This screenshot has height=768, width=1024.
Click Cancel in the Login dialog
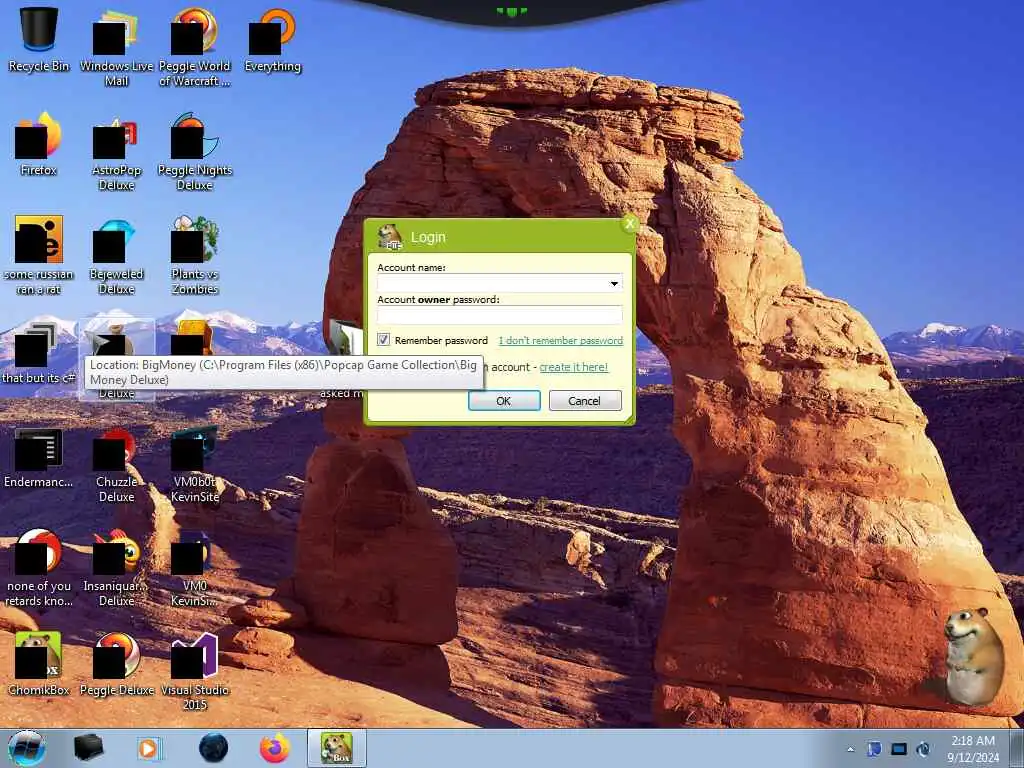(585, 400)
